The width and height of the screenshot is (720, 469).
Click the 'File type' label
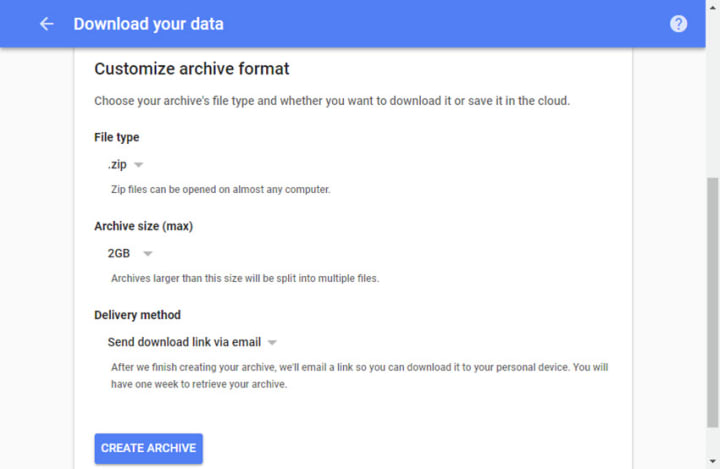tap(117, 137)
